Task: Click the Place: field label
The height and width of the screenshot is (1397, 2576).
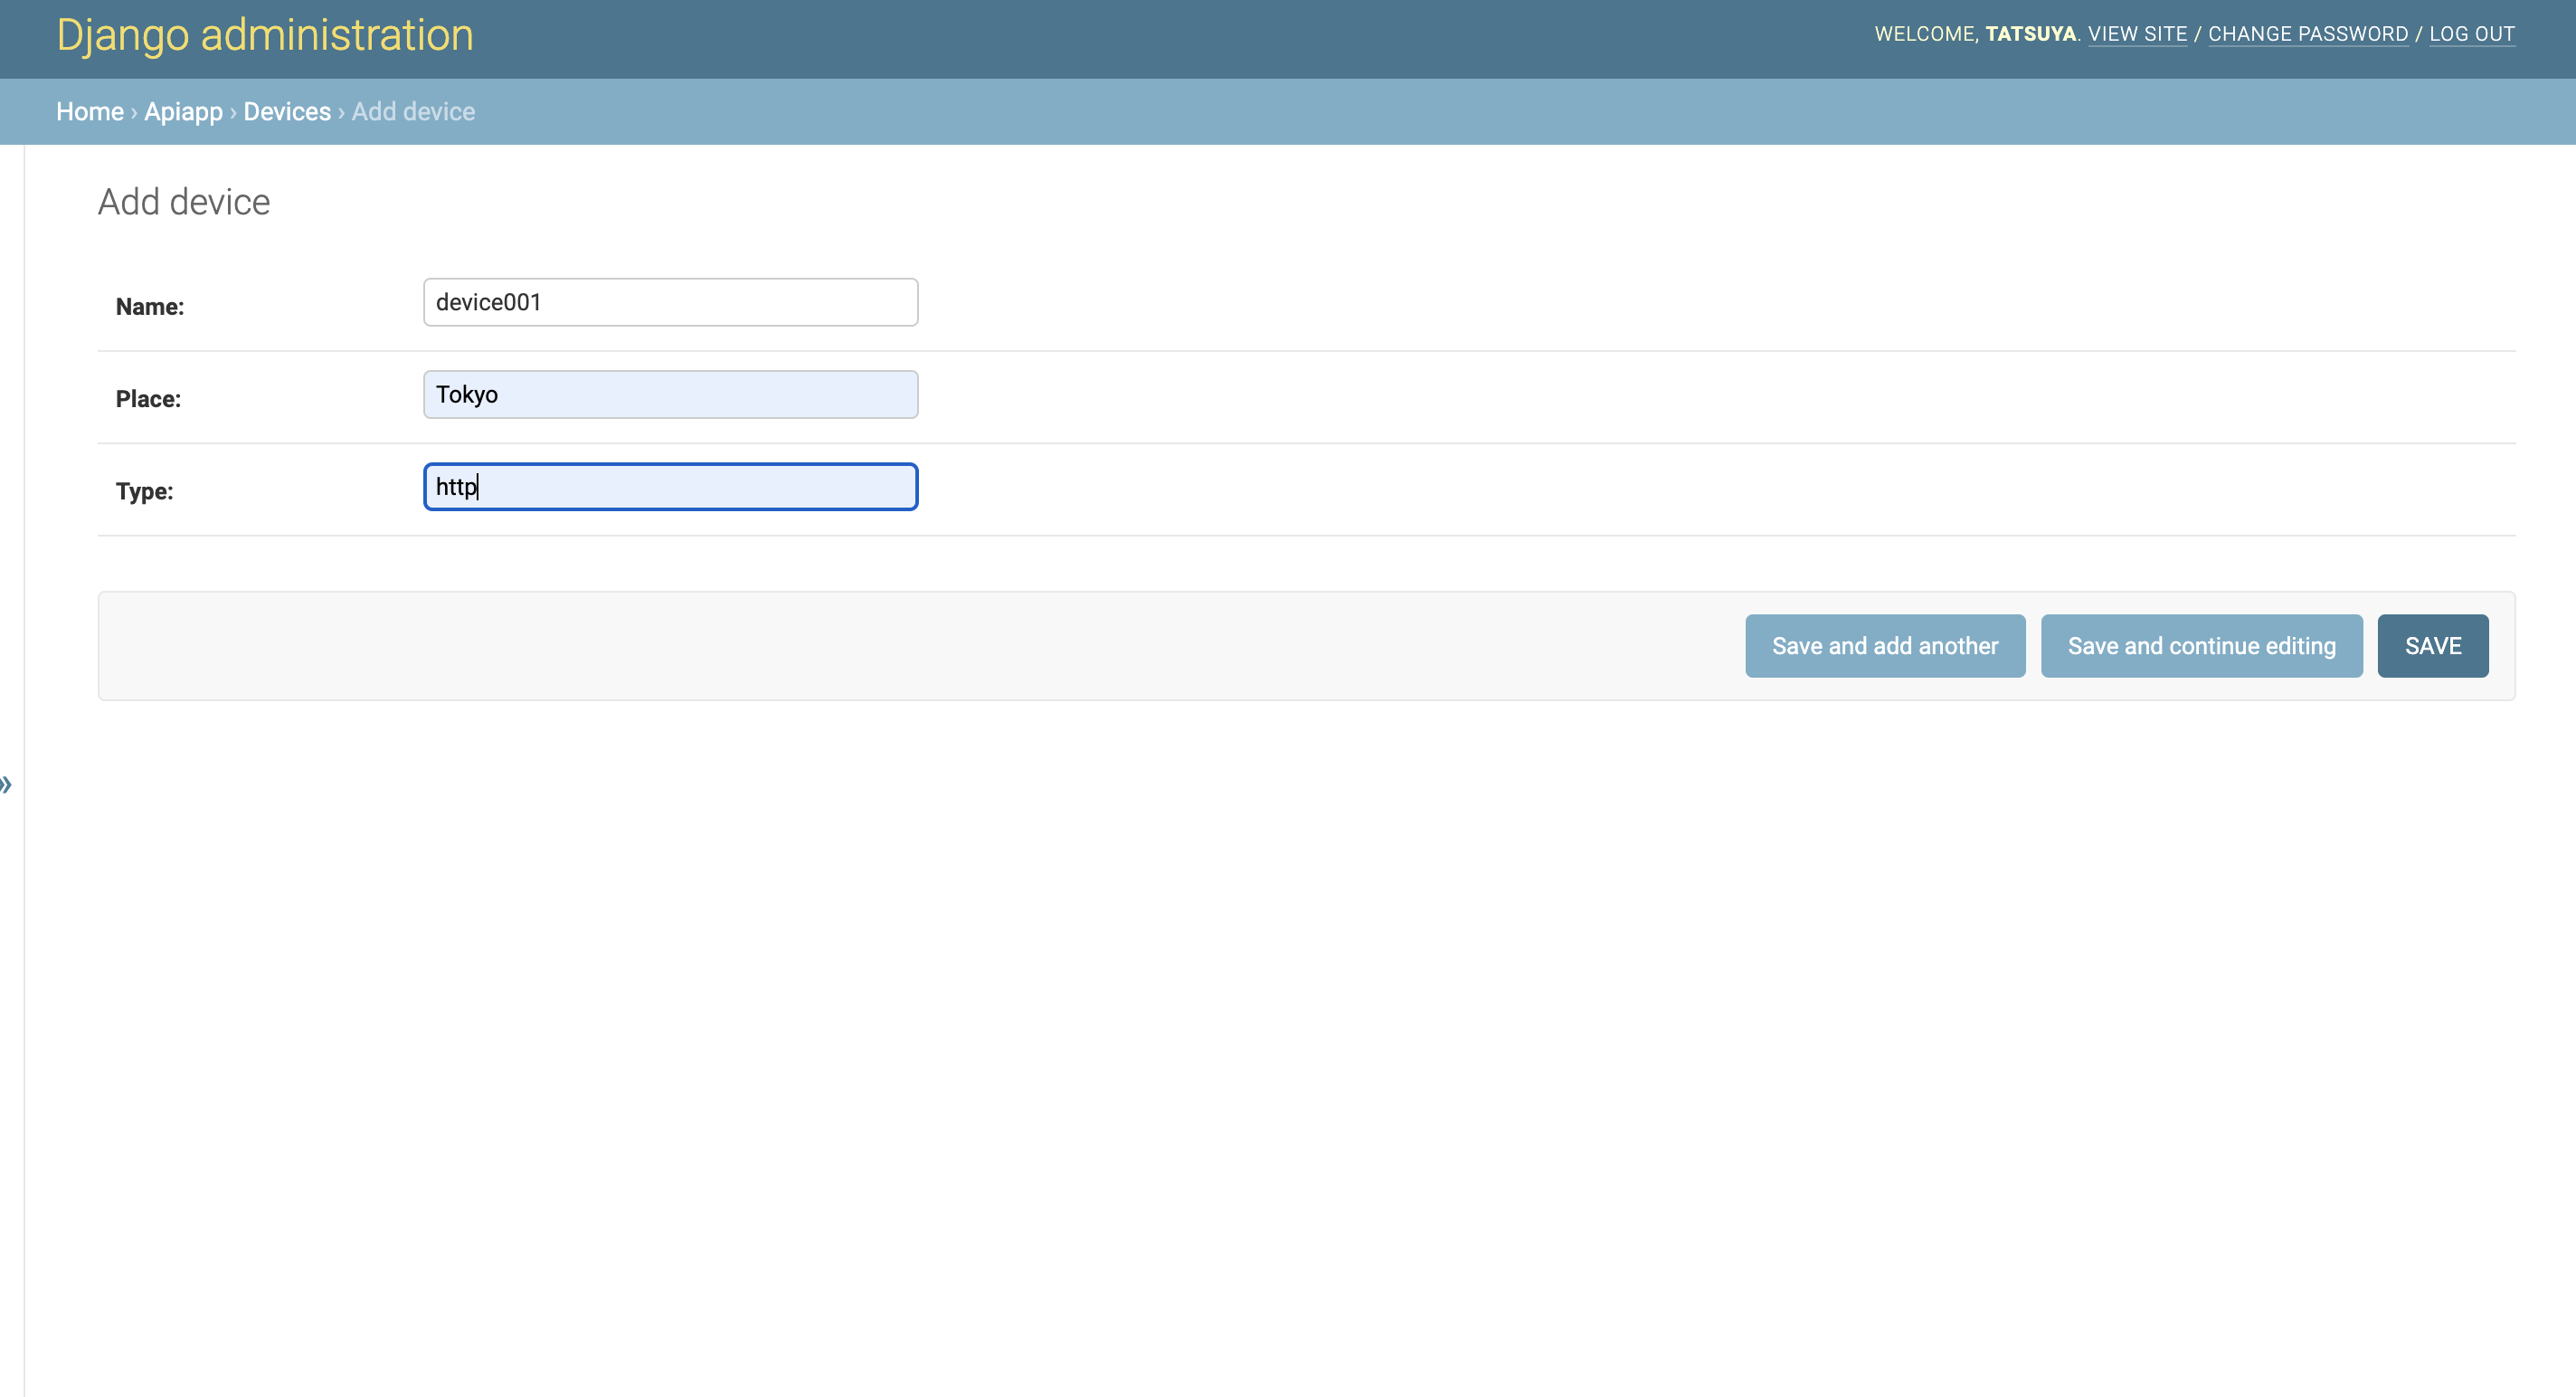Action: point(148,399)
